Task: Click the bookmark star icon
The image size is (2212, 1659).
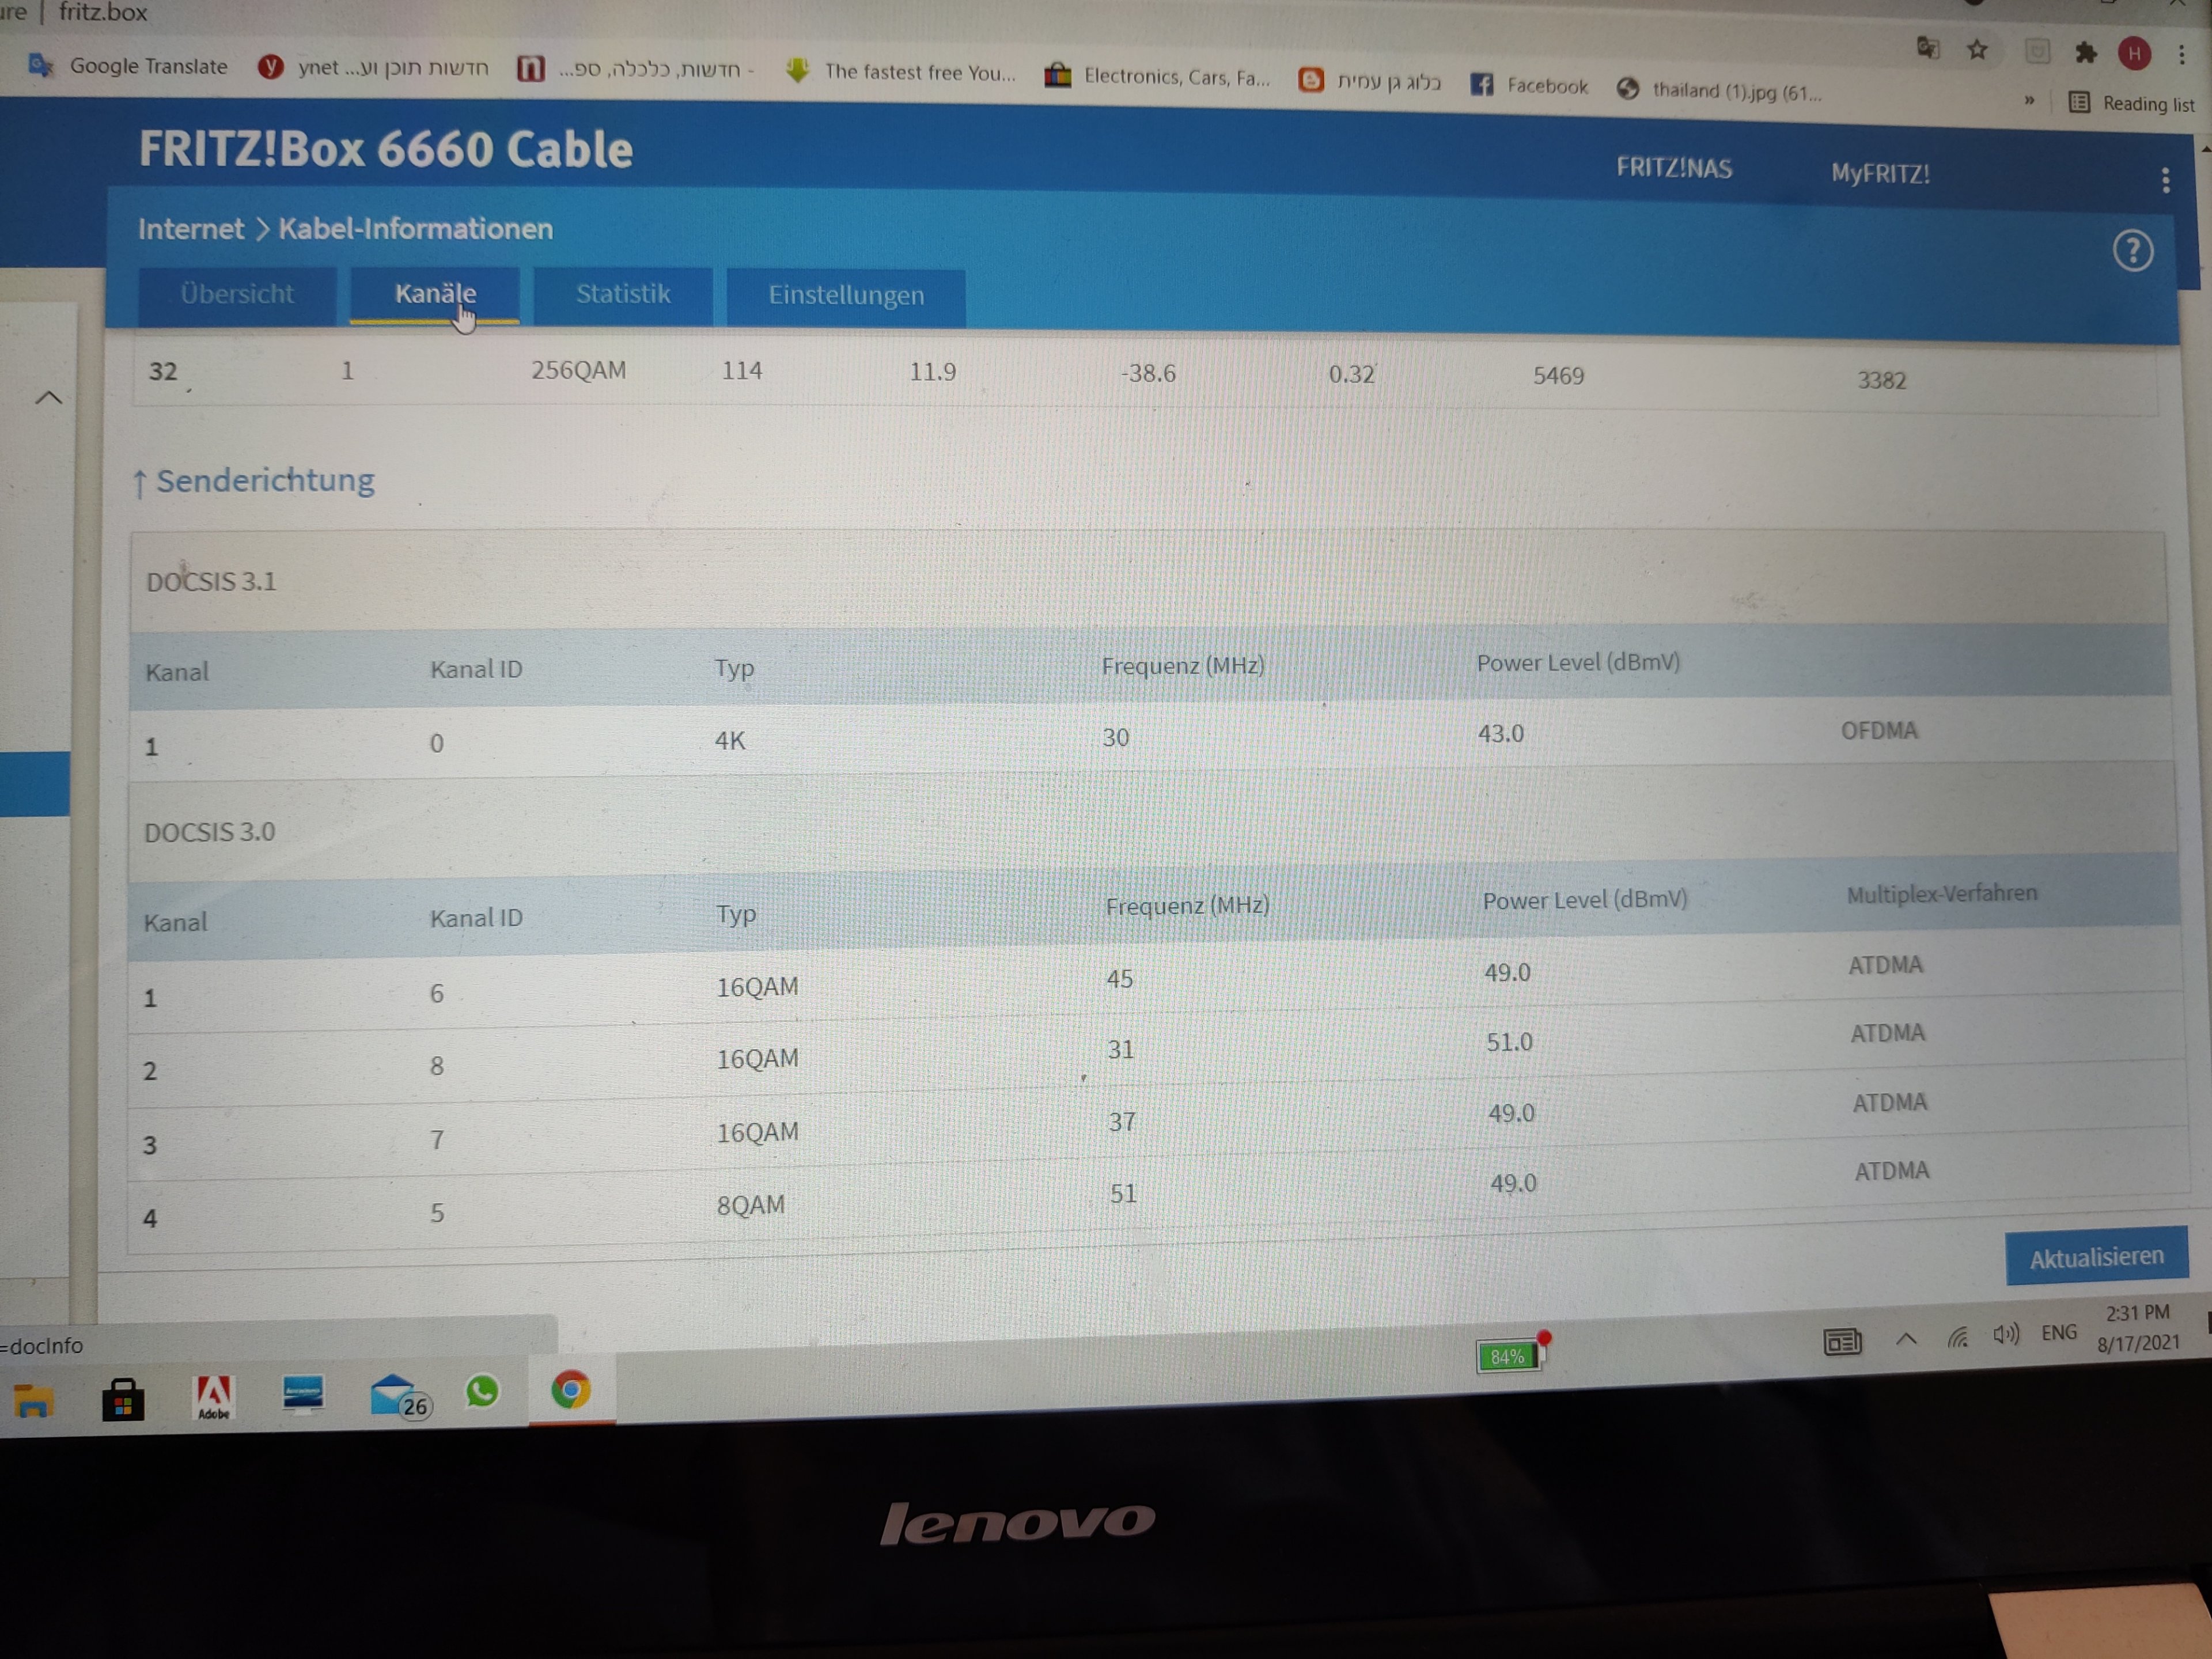Action: [1977, 50]
